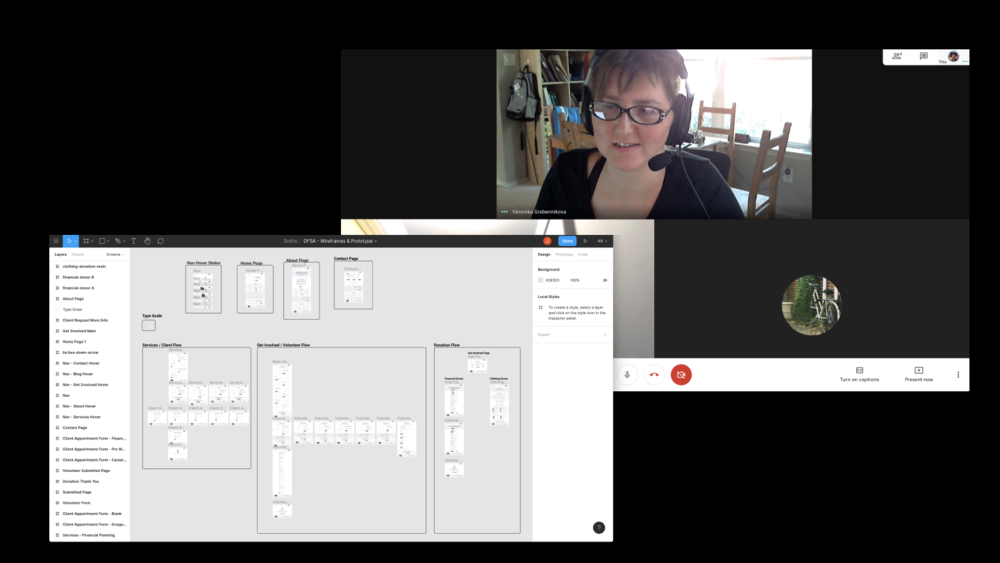Select the Pen tool in Figma

coord(117,241)
